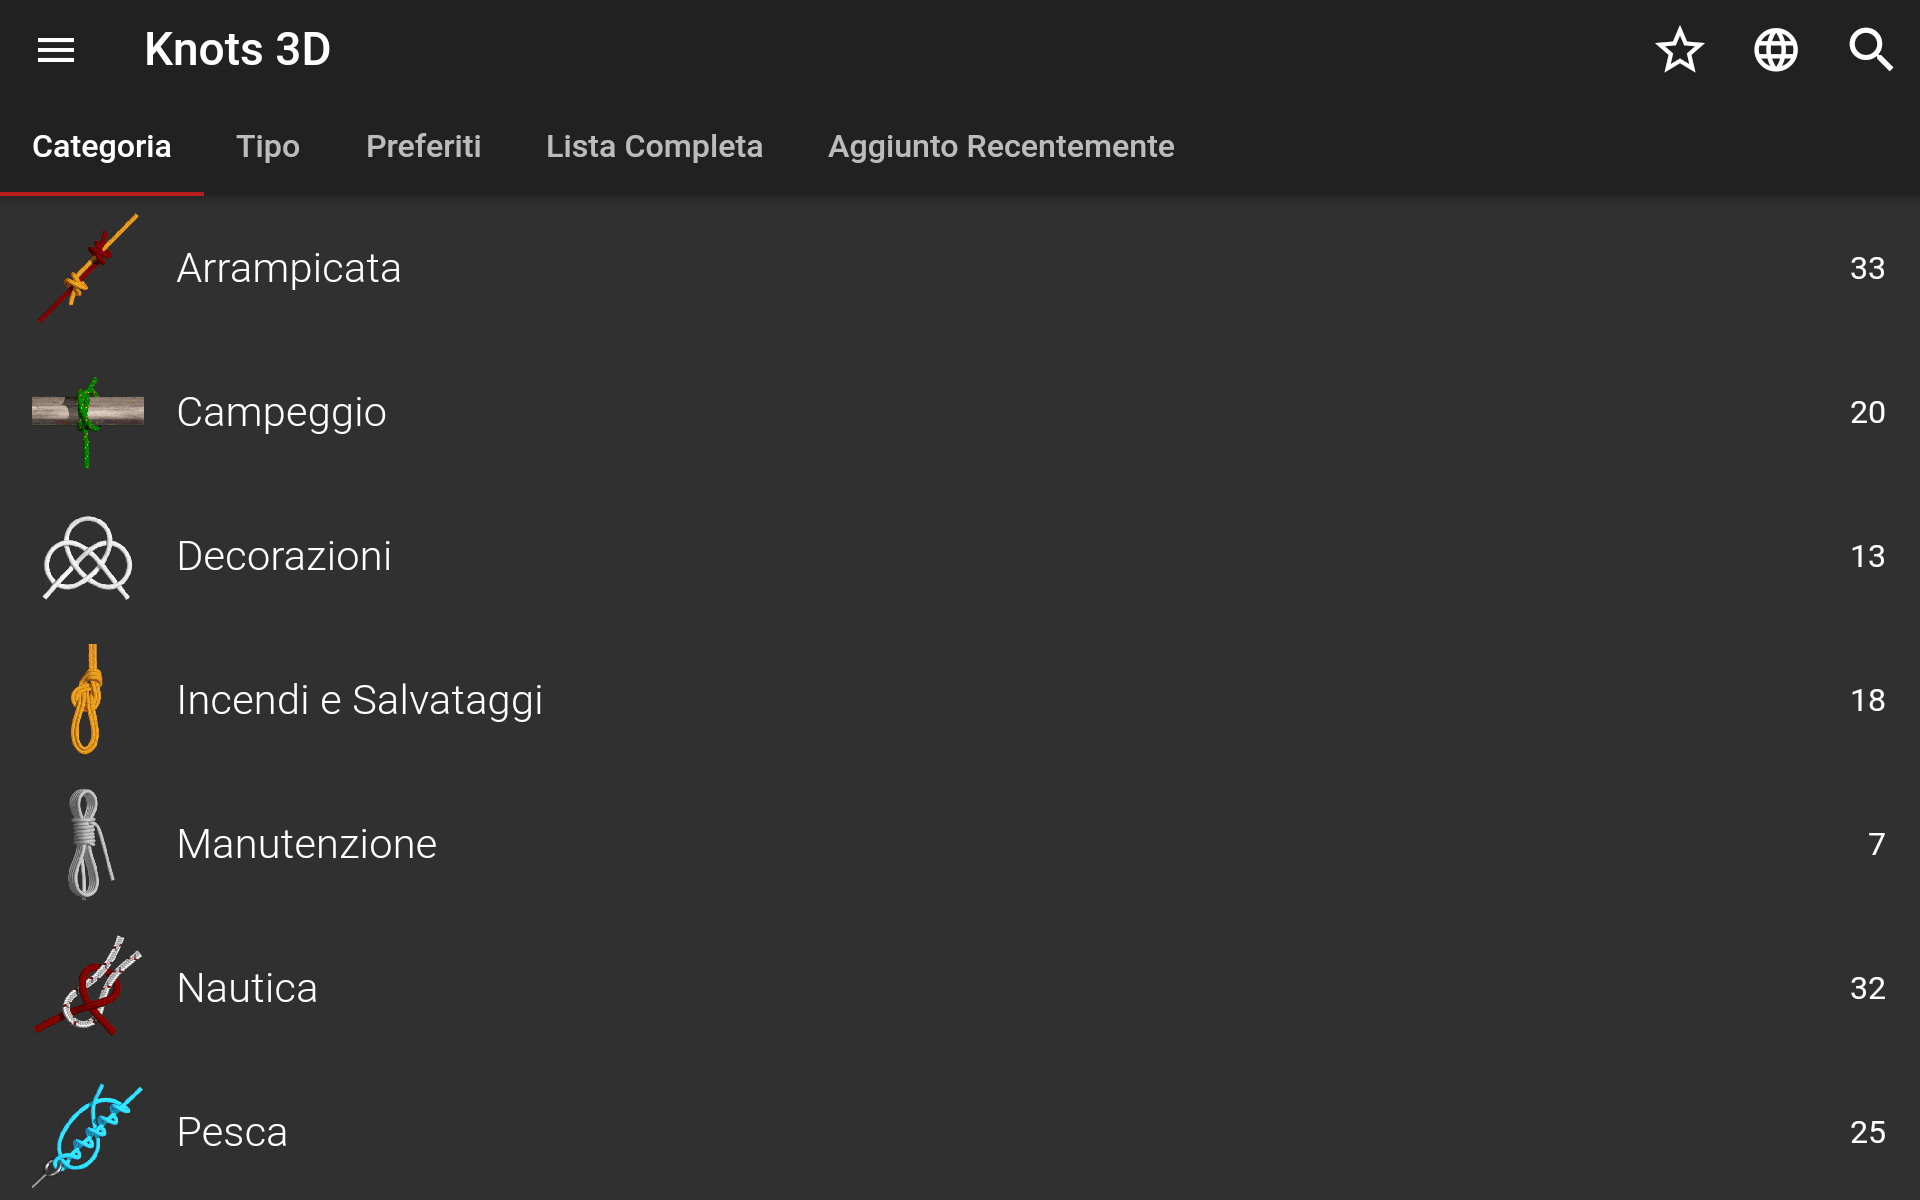
Task: Open the Lista Completa tab
Action: [654, 146]
